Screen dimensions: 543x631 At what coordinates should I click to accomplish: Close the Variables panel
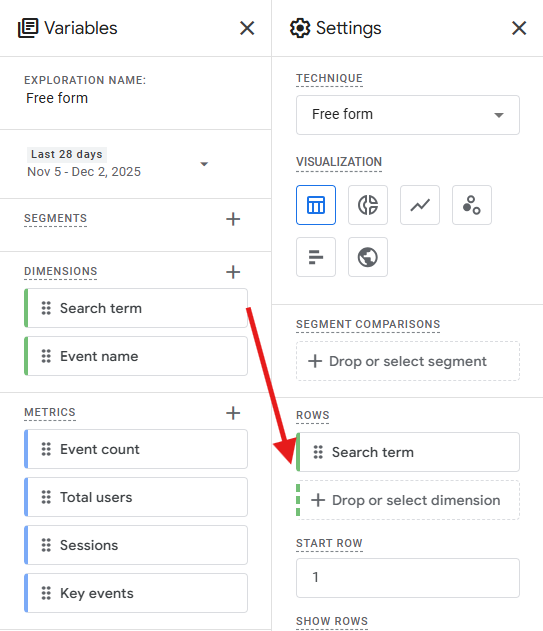click(247, 28)
